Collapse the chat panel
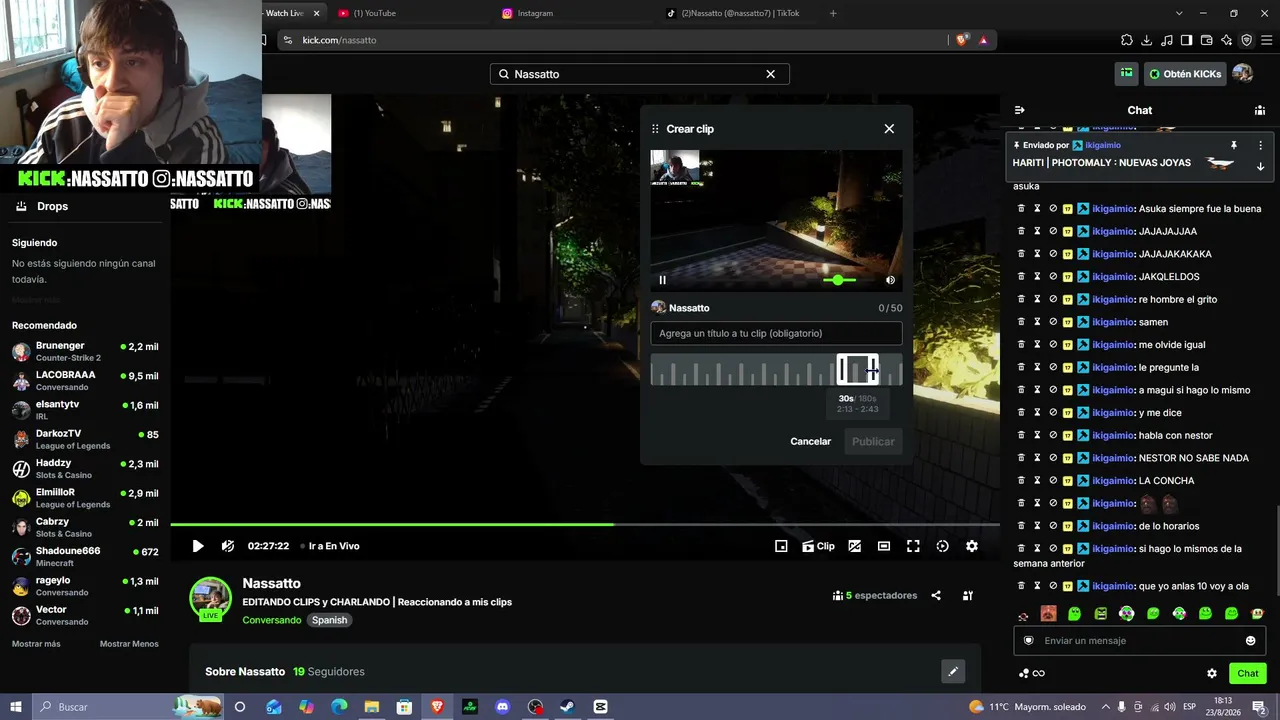This screenshot has width=1280, height=720. 1019,110
